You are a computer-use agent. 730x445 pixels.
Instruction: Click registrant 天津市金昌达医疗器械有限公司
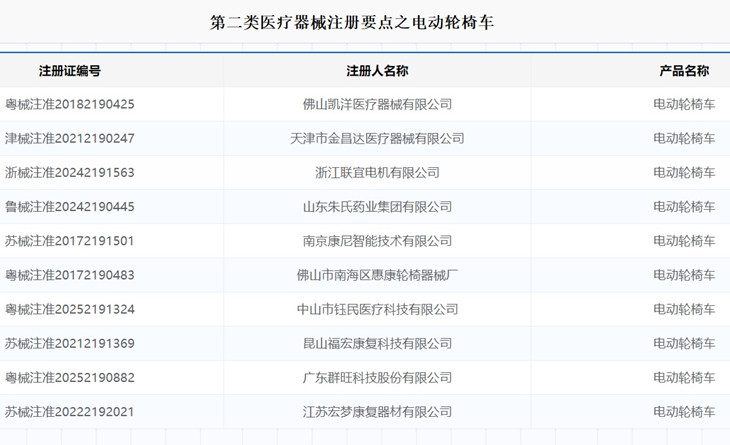(x=377, y=138)
